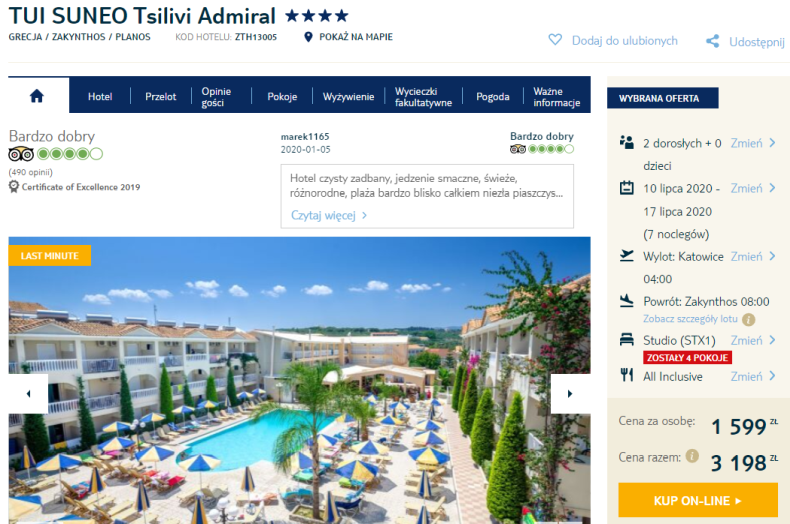Open the Pogoda tab
790x524 pixels.
click(493, 96)
